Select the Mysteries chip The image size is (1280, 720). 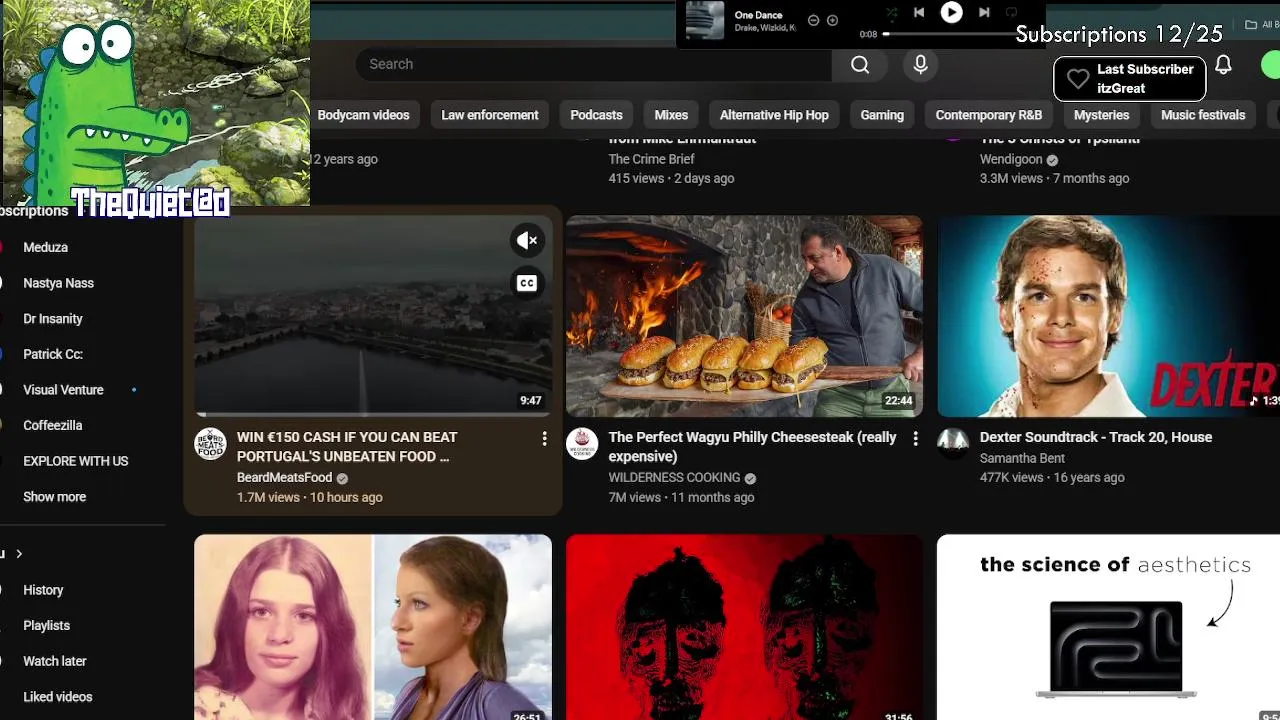point(1101,115)
